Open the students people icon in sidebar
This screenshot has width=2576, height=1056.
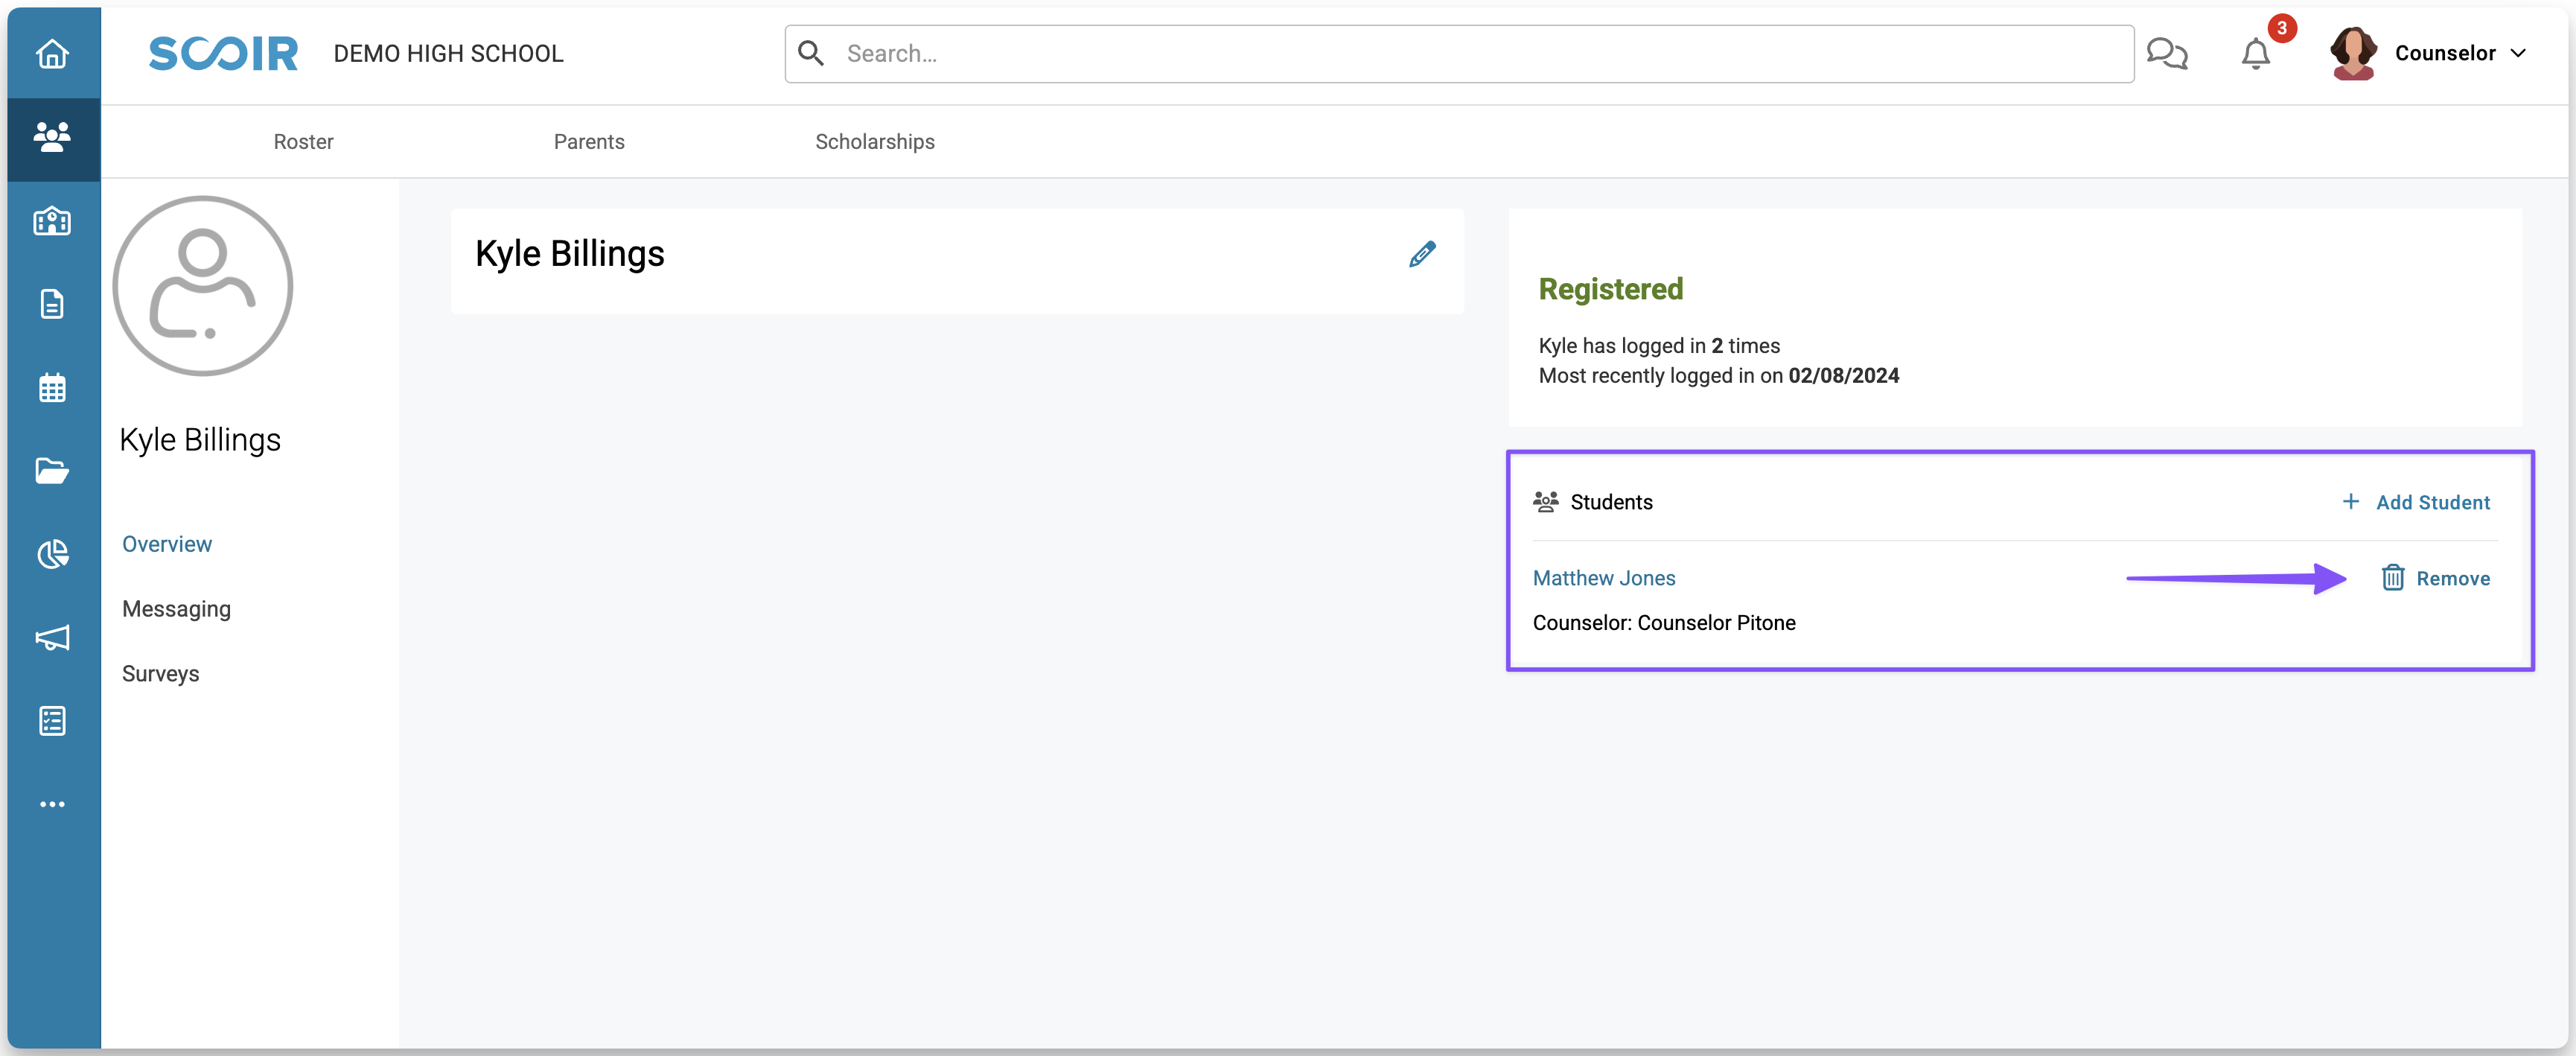(x=52, y=137)
